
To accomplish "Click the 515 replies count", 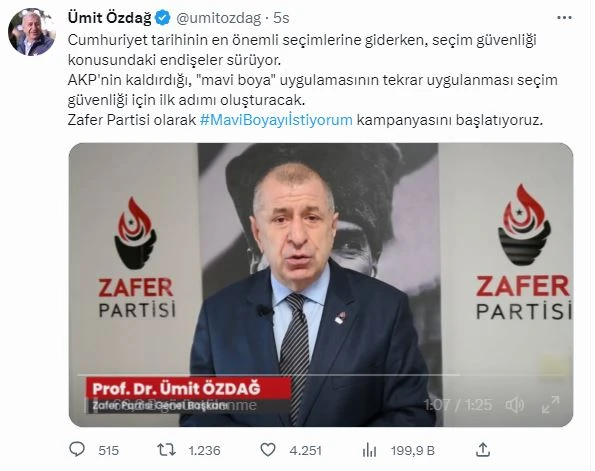I will coord(109,451).
